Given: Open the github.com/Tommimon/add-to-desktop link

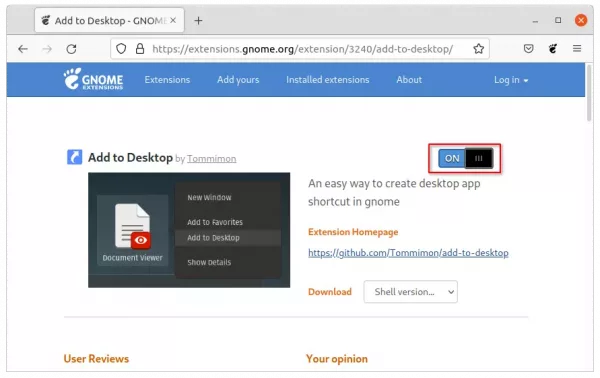Looking at the screenshot, I should pyautogui.click(x=408, y=253).
